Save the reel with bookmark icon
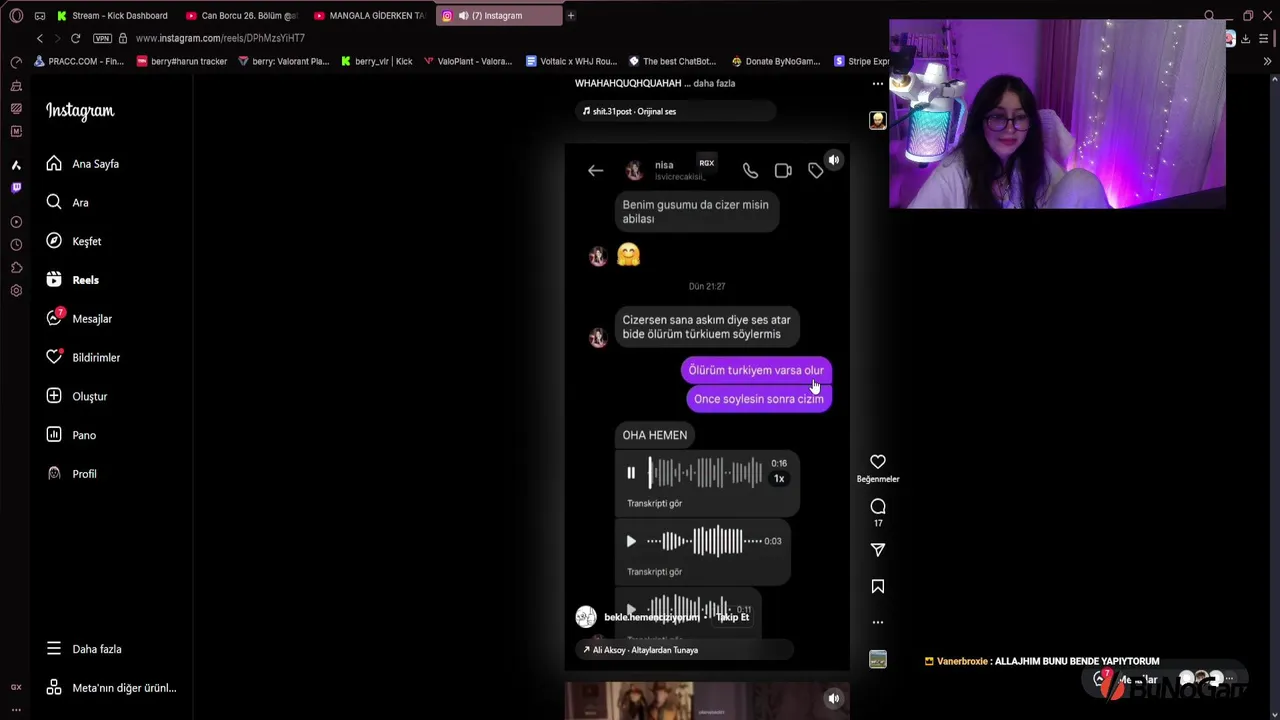Viewport: 1280px width, 720px height. (877, 586)
